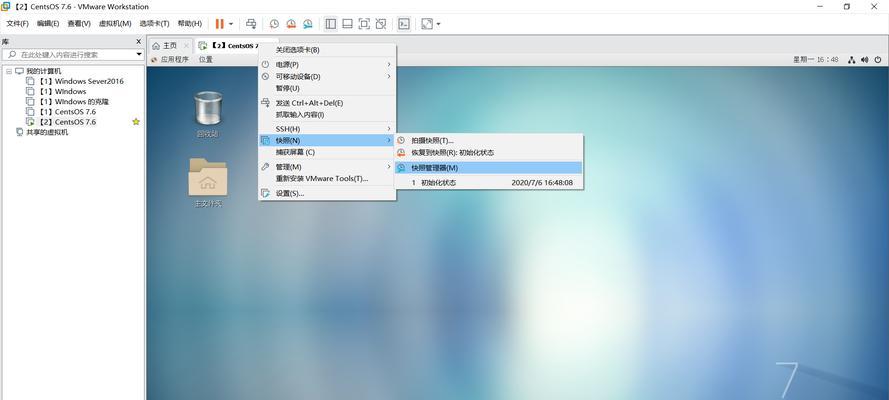This screenshot has width=889, height=400.
Task: Choose 恢复到快照(R): 初始化状态
Action: [489, 153]
